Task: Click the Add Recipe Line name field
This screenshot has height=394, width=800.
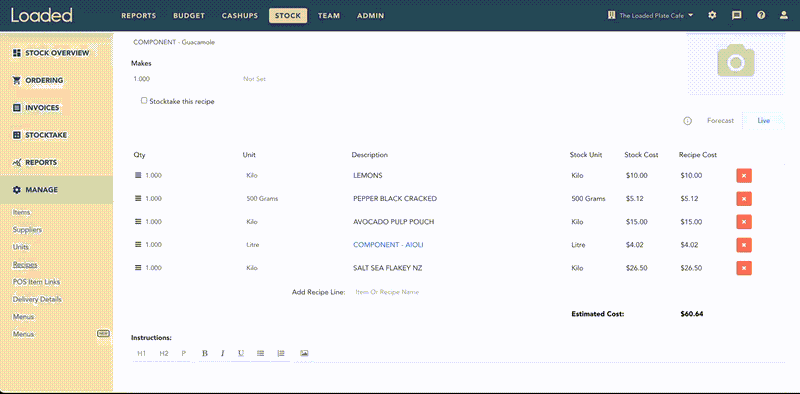Action: tap(388, 292)
